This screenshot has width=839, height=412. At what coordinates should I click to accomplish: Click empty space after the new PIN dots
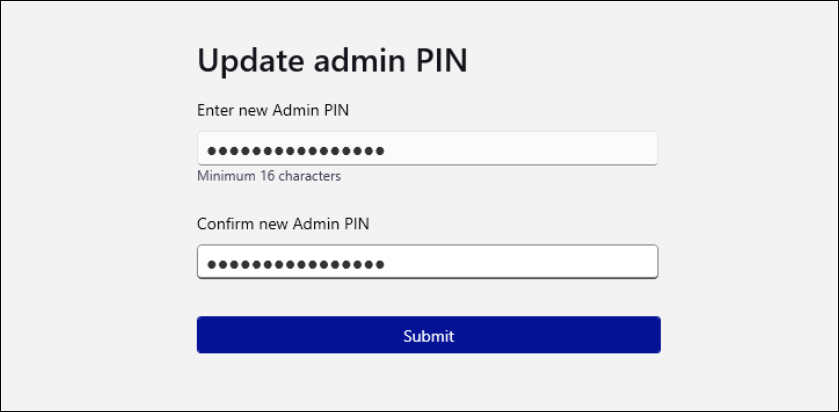pos(520,150)
